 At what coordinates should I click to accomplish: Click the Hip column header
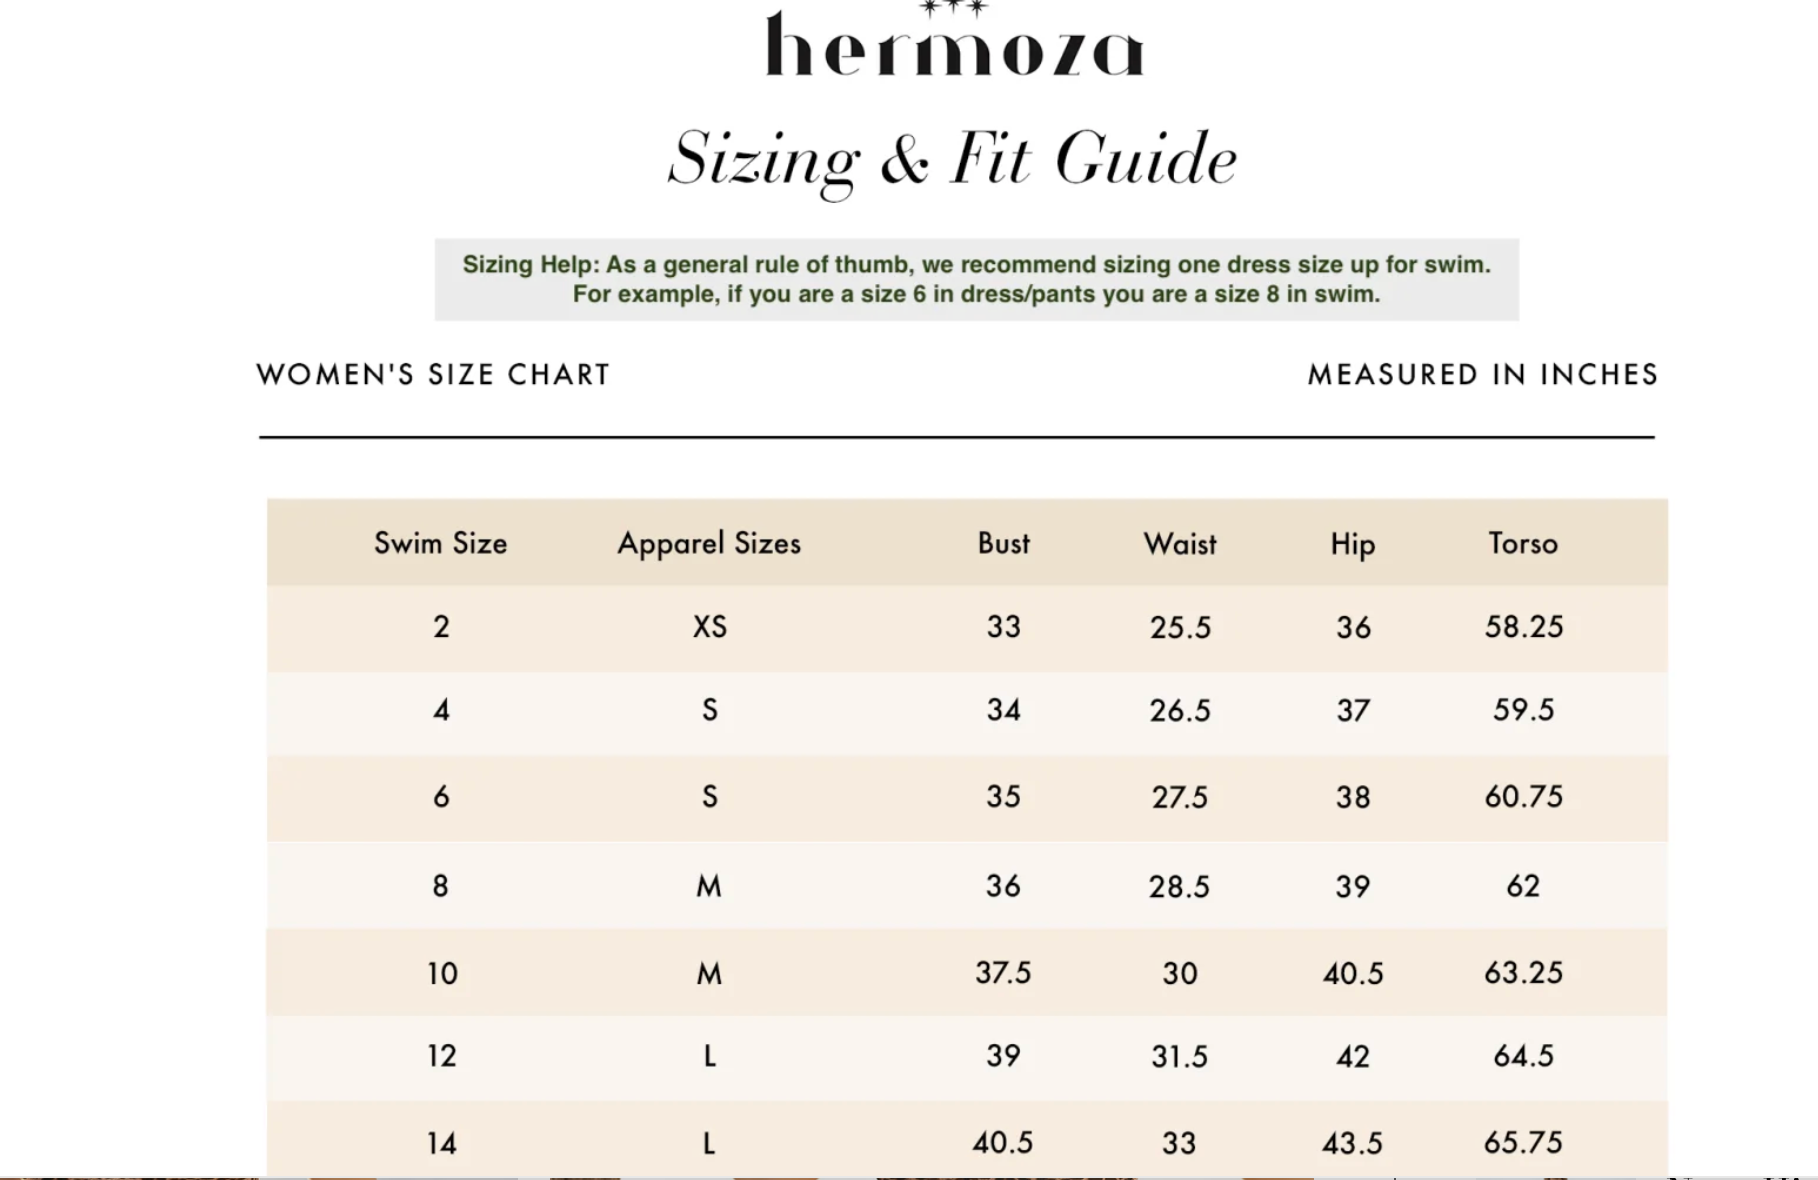1353,545
